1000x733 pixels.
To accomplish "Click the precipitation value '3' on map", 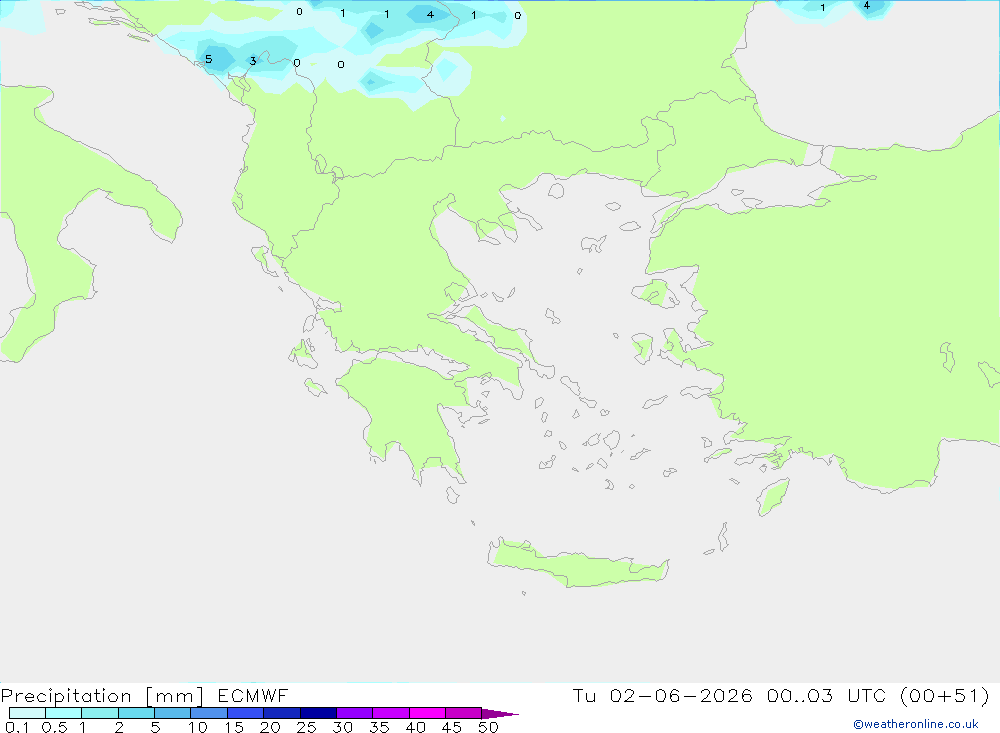I will pos(253,61).
